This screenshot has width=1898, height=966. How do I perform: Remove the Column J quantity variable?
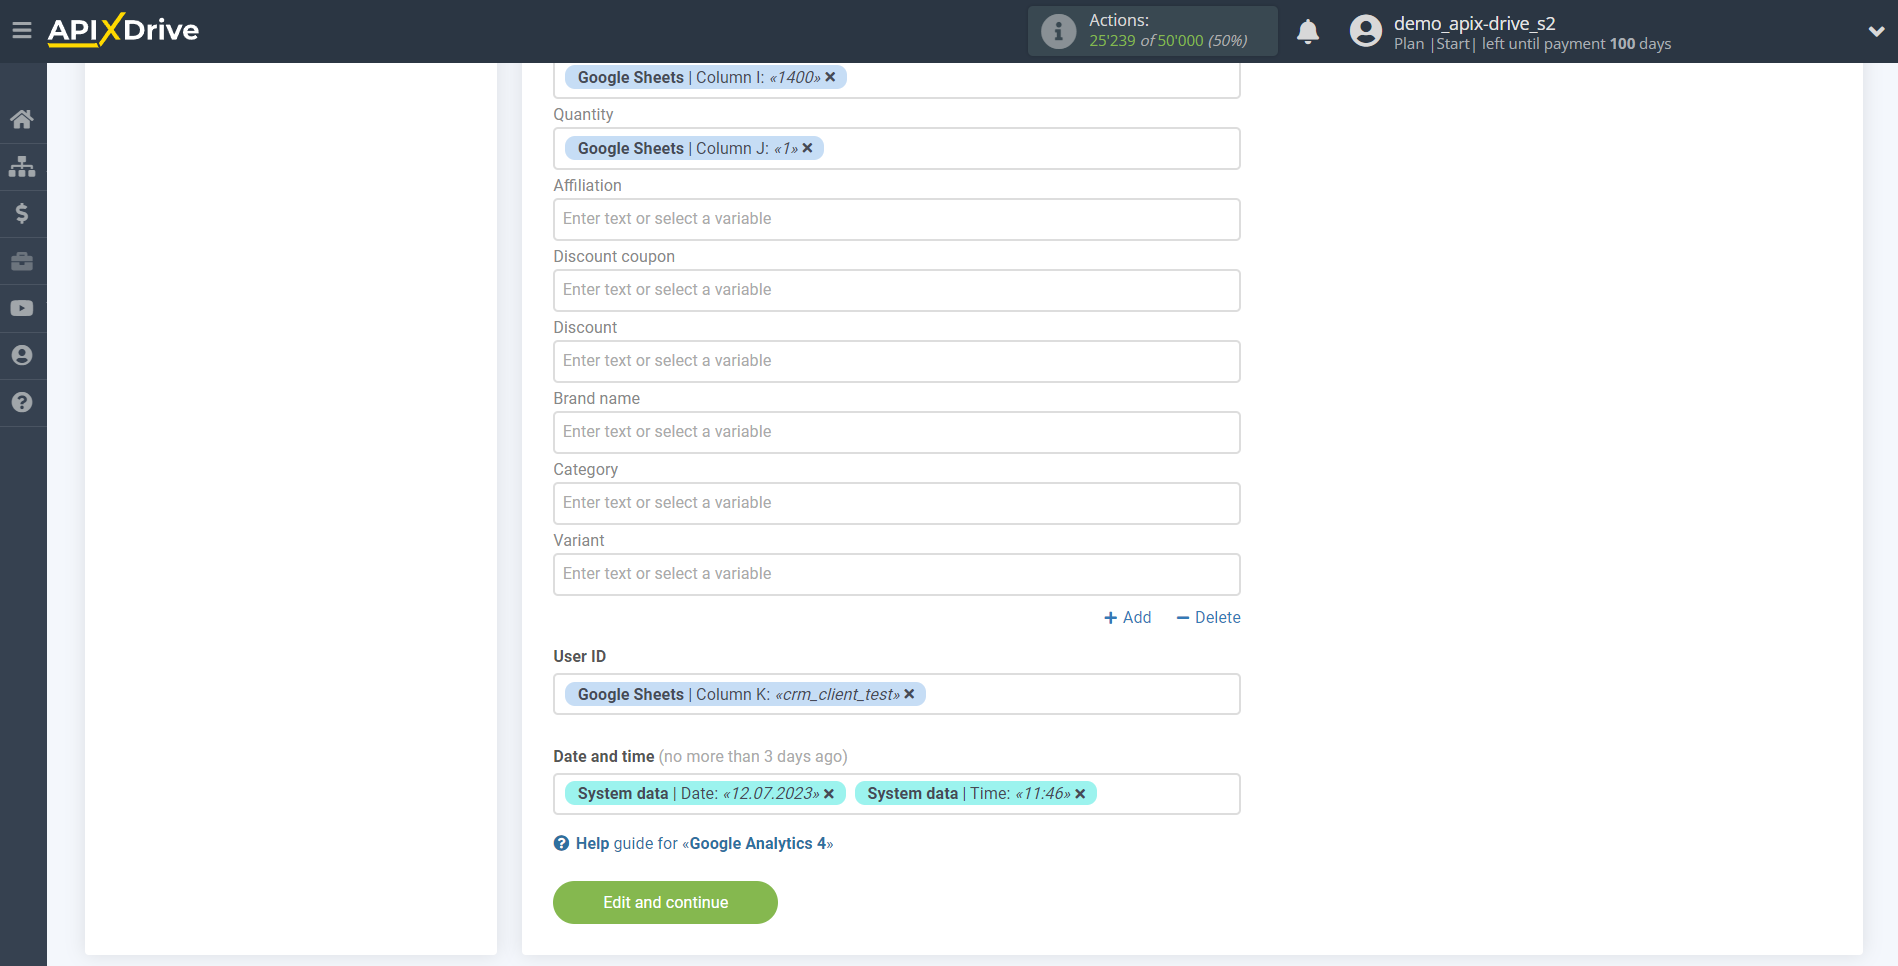(809, 148)
